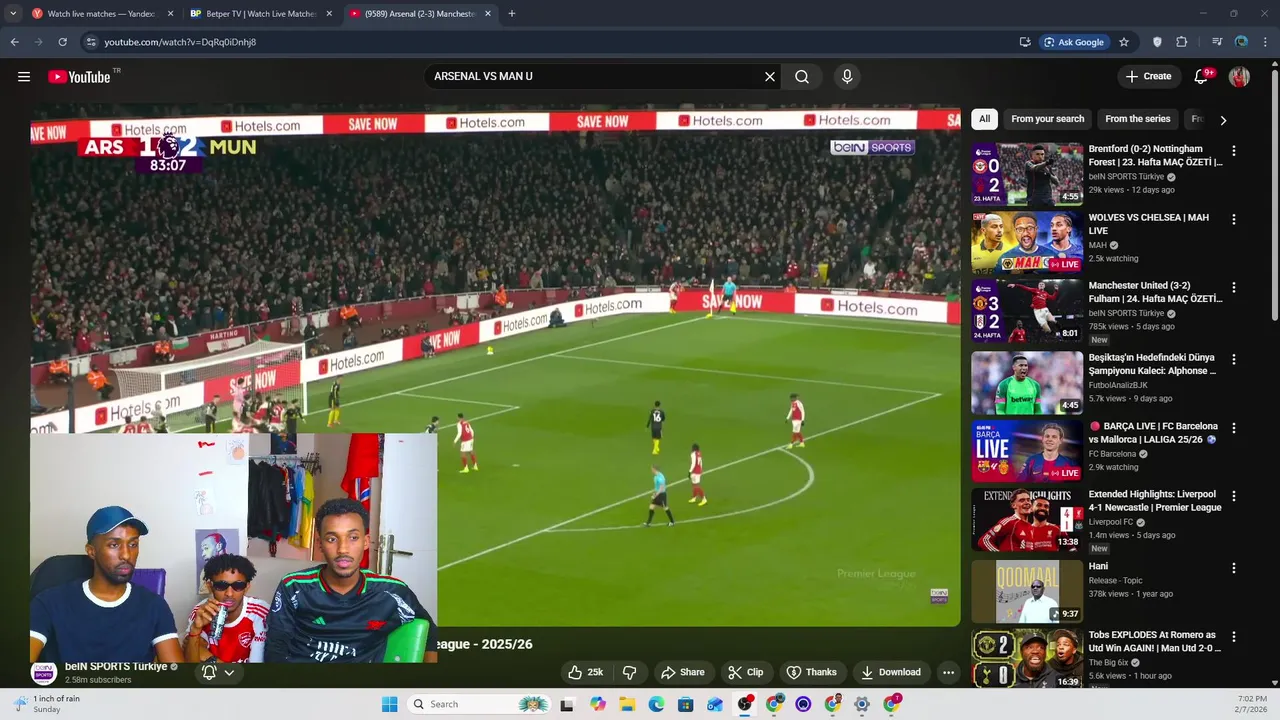1280x720 pixels.
Task: Click the address bar URL
Action: point(181,42)
